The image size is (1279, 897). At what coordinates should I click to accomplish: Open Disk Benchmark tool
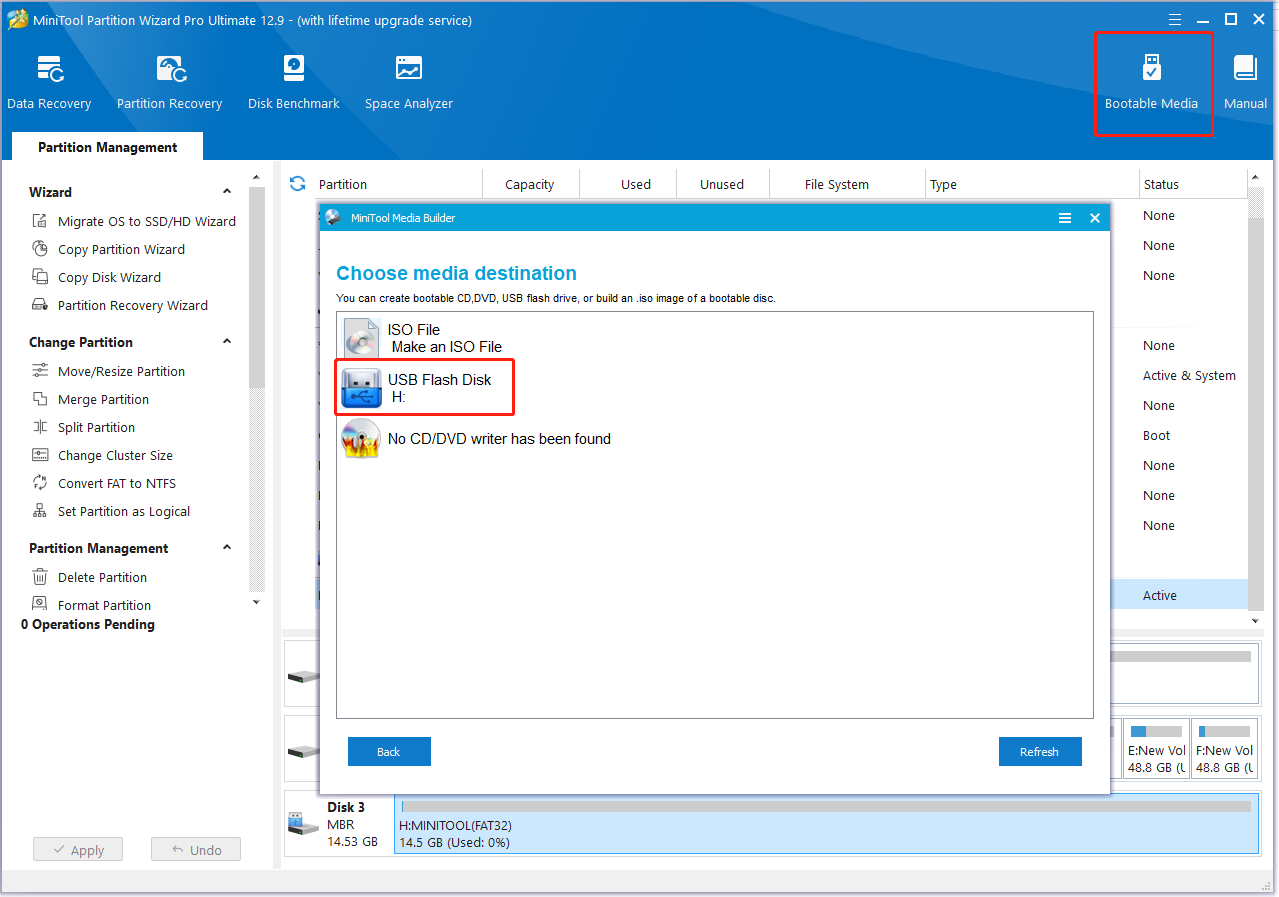click(x=293, y=83)
